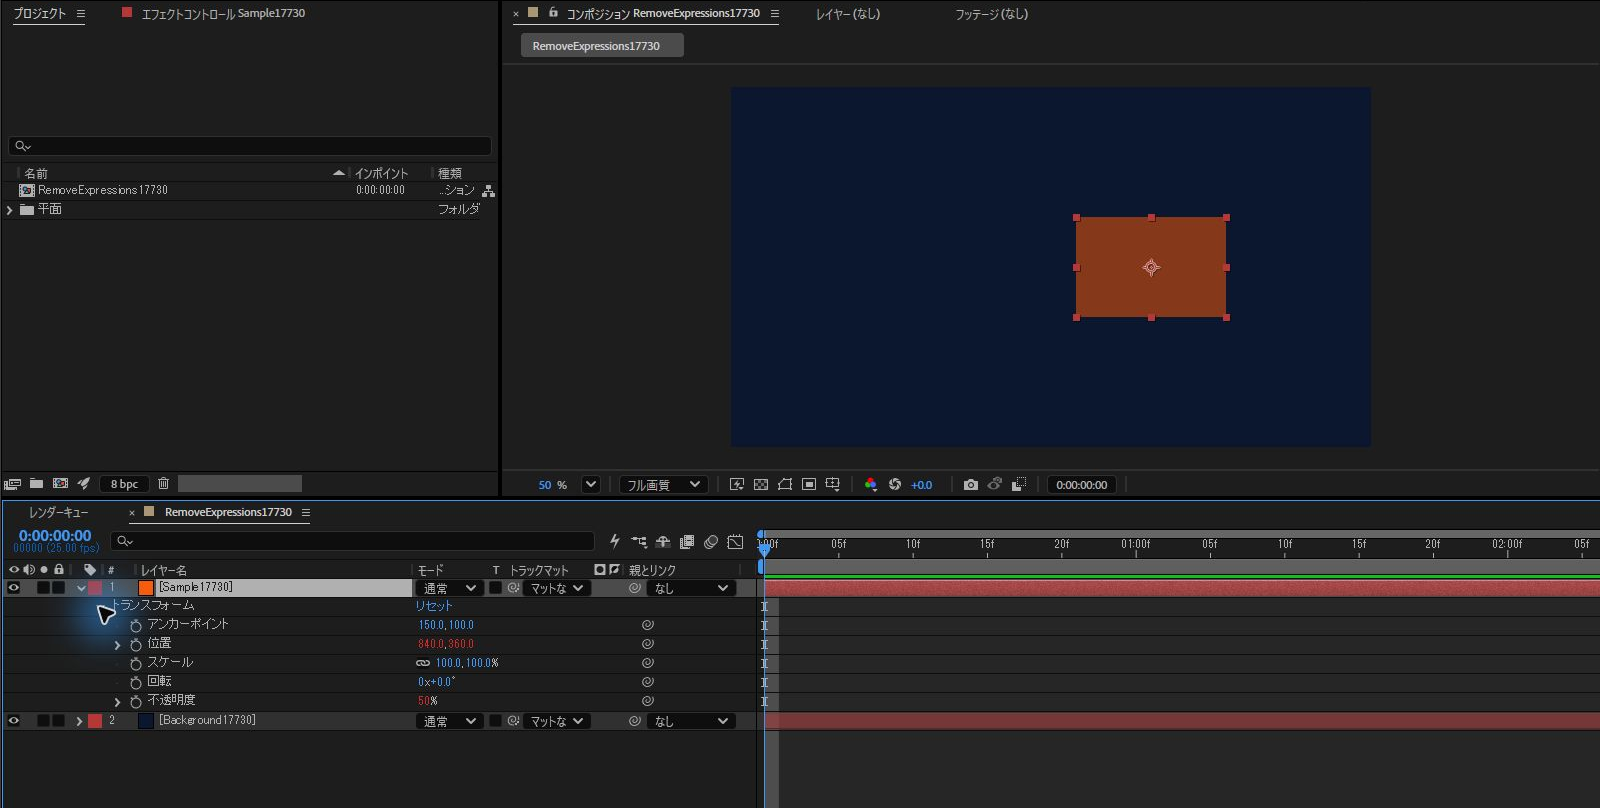Open the プロジェクト panel tab
1600x808 pixels.
click(x=40, y=14)
